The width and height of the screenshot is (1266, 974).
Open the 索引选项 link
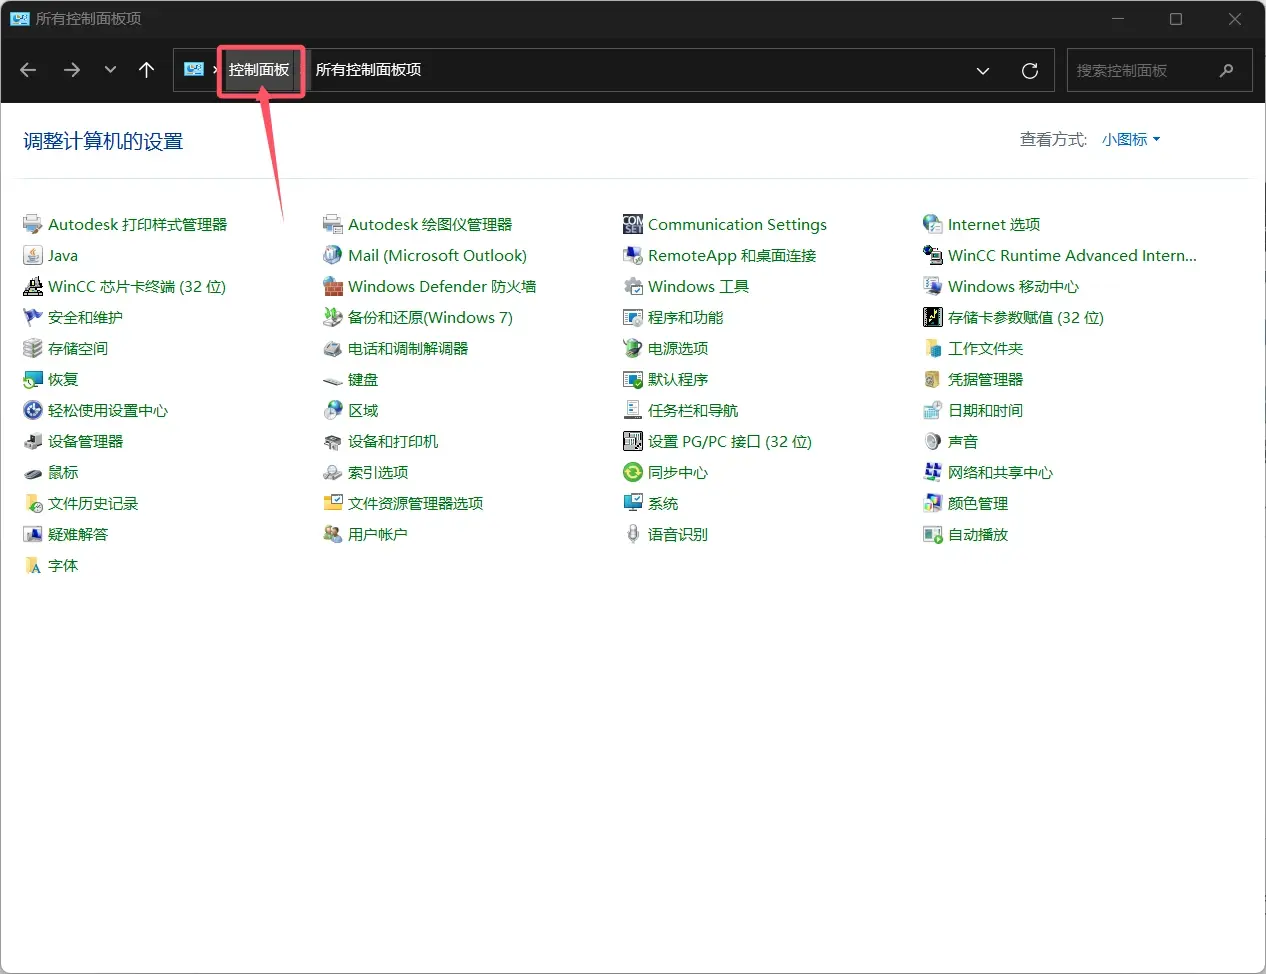click(378, 472)
